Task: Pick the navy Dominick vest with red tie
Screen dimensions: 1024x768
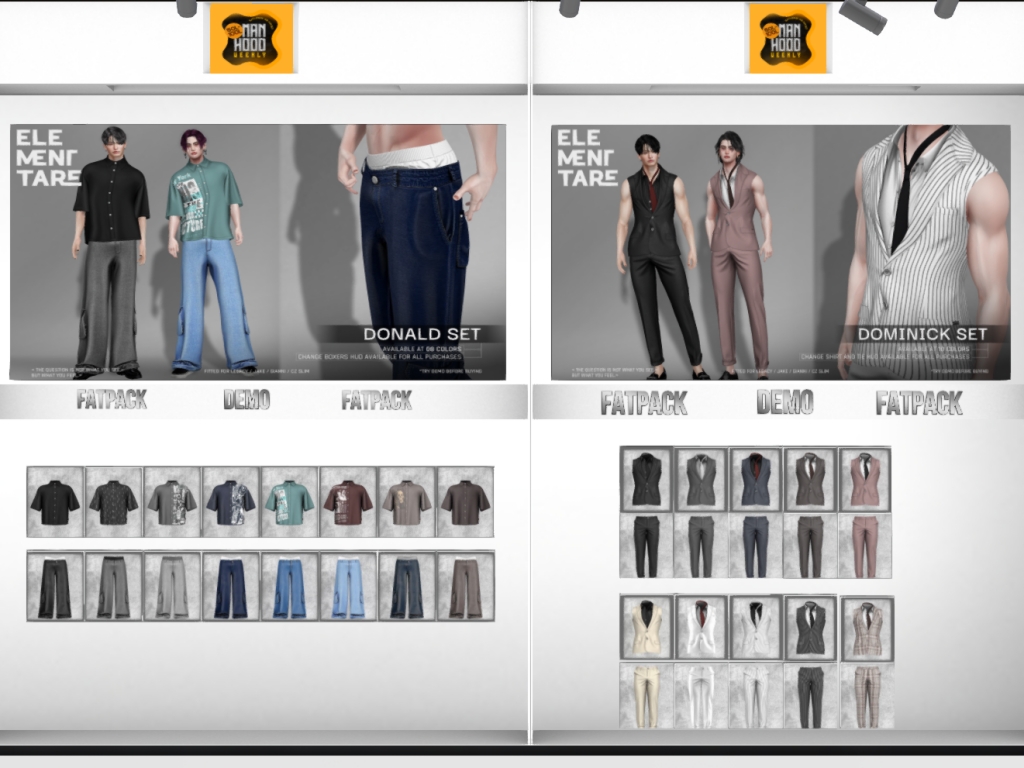Action: pos(756,479)
